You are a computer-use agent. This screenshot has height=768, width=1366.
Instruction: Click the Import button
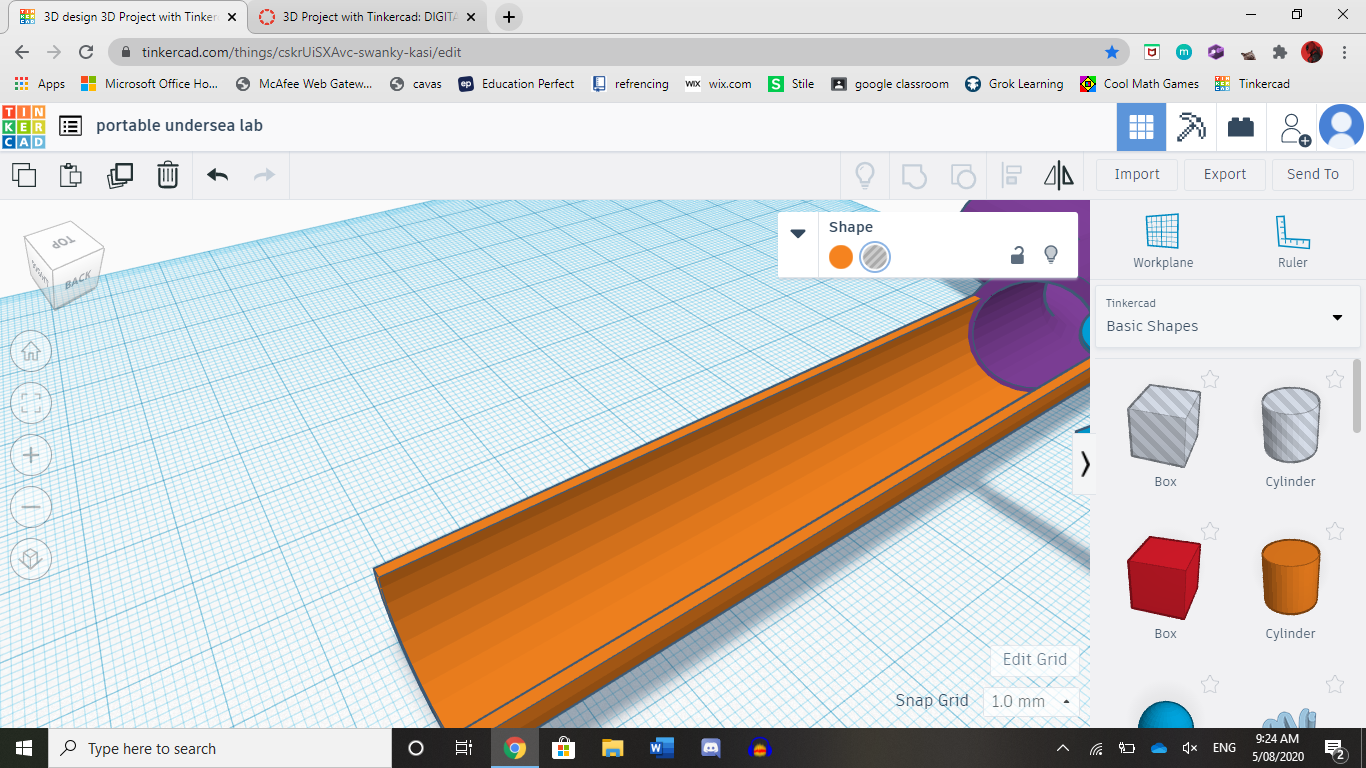pos(1137,174)
